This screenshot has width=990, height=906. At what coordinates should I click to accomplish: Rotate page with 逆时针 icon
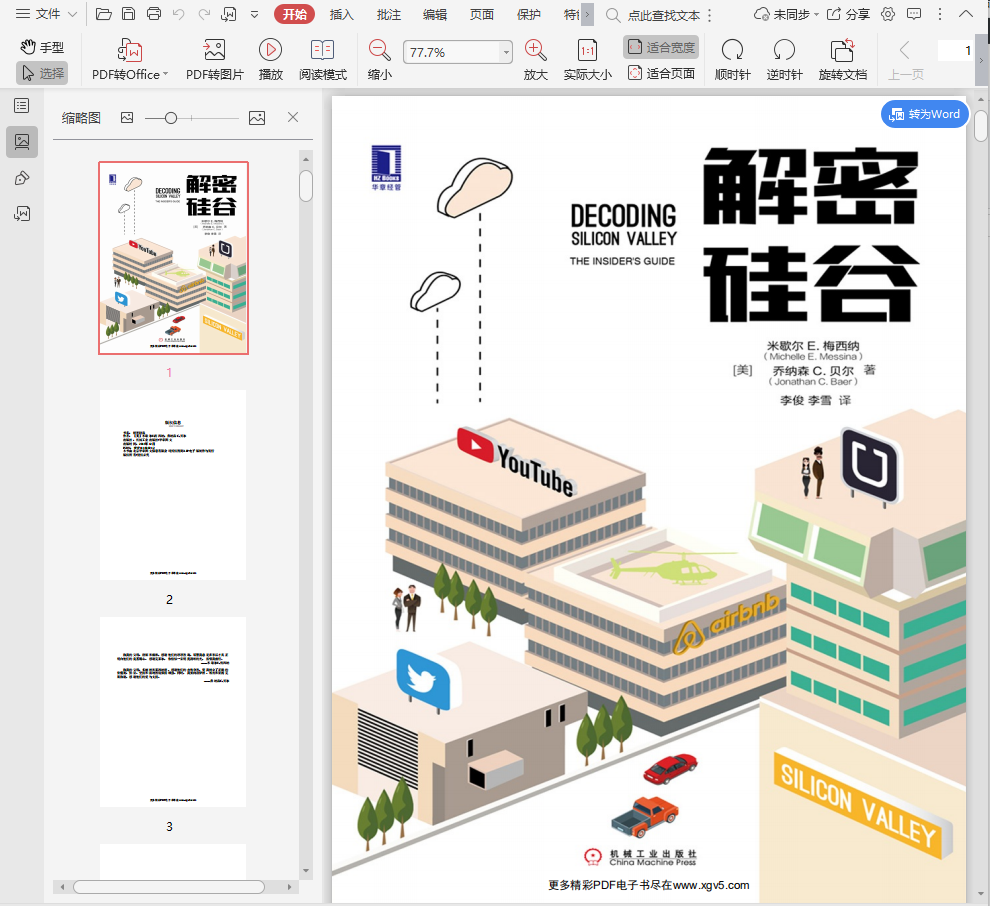click(x=784, y=51)
